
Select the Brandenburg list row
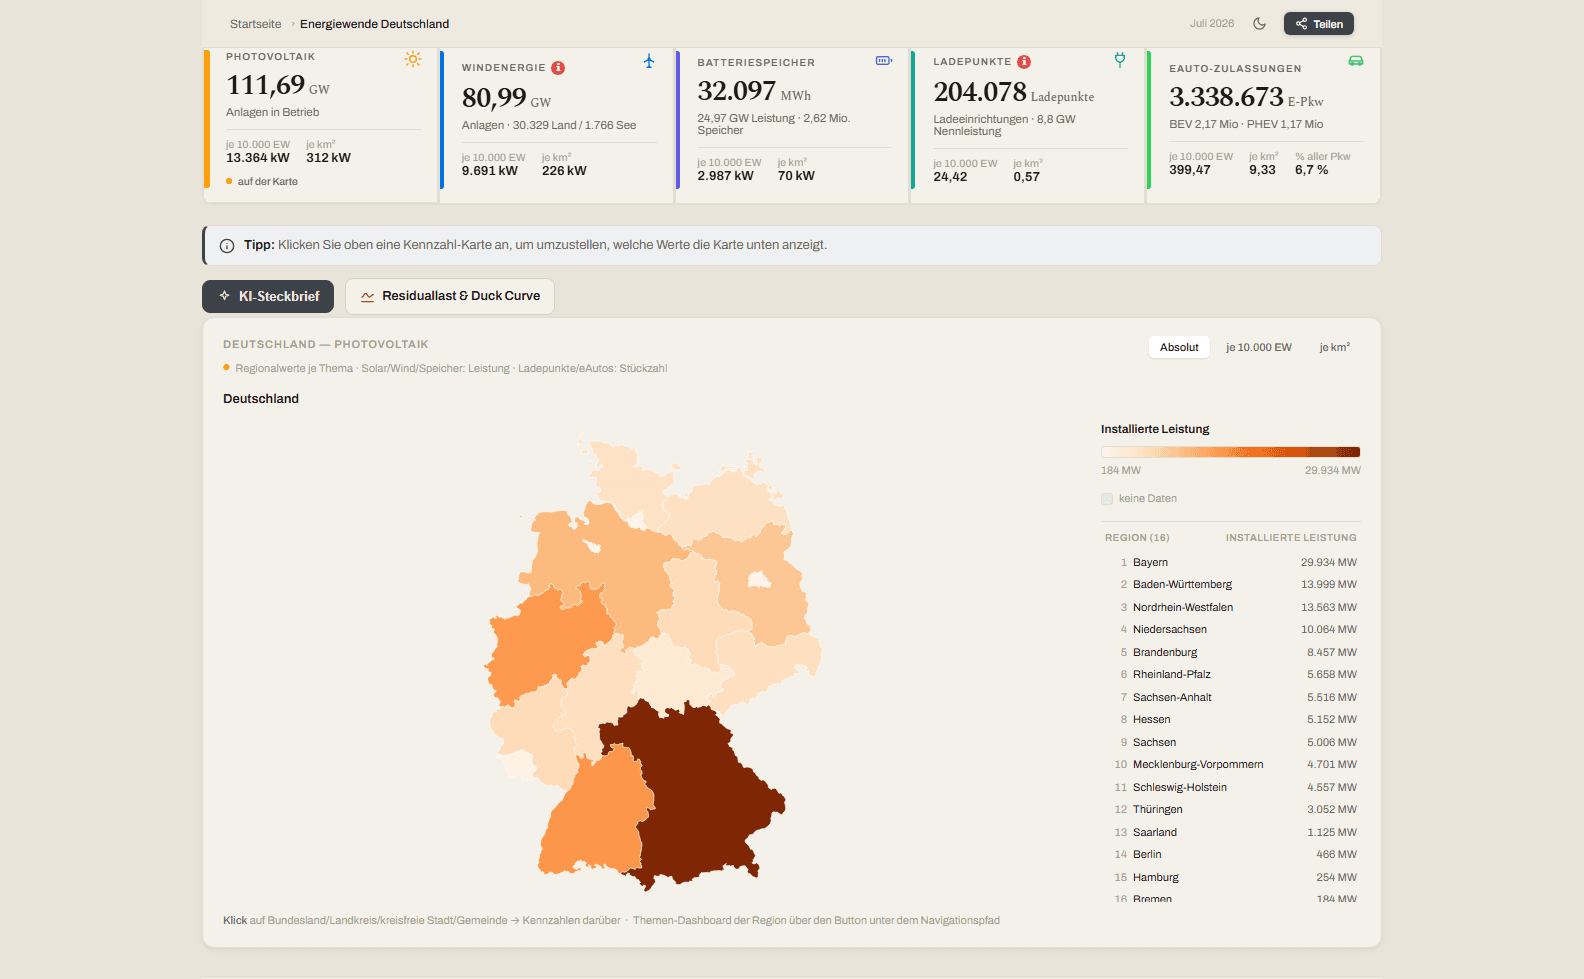[x=1231, y=653]
